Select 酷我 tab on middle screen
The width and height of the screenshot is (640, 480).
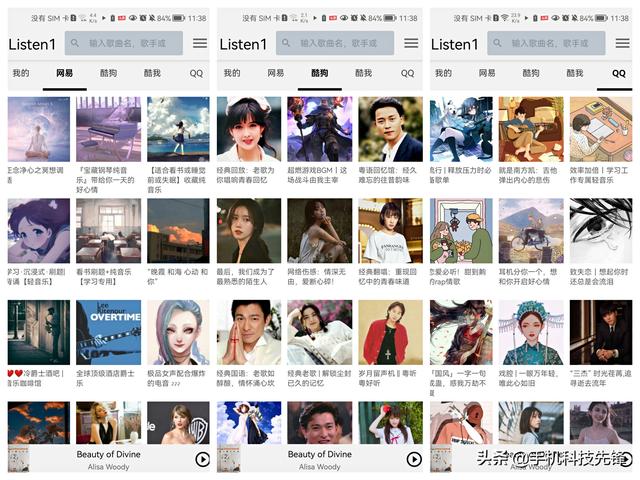363,73
